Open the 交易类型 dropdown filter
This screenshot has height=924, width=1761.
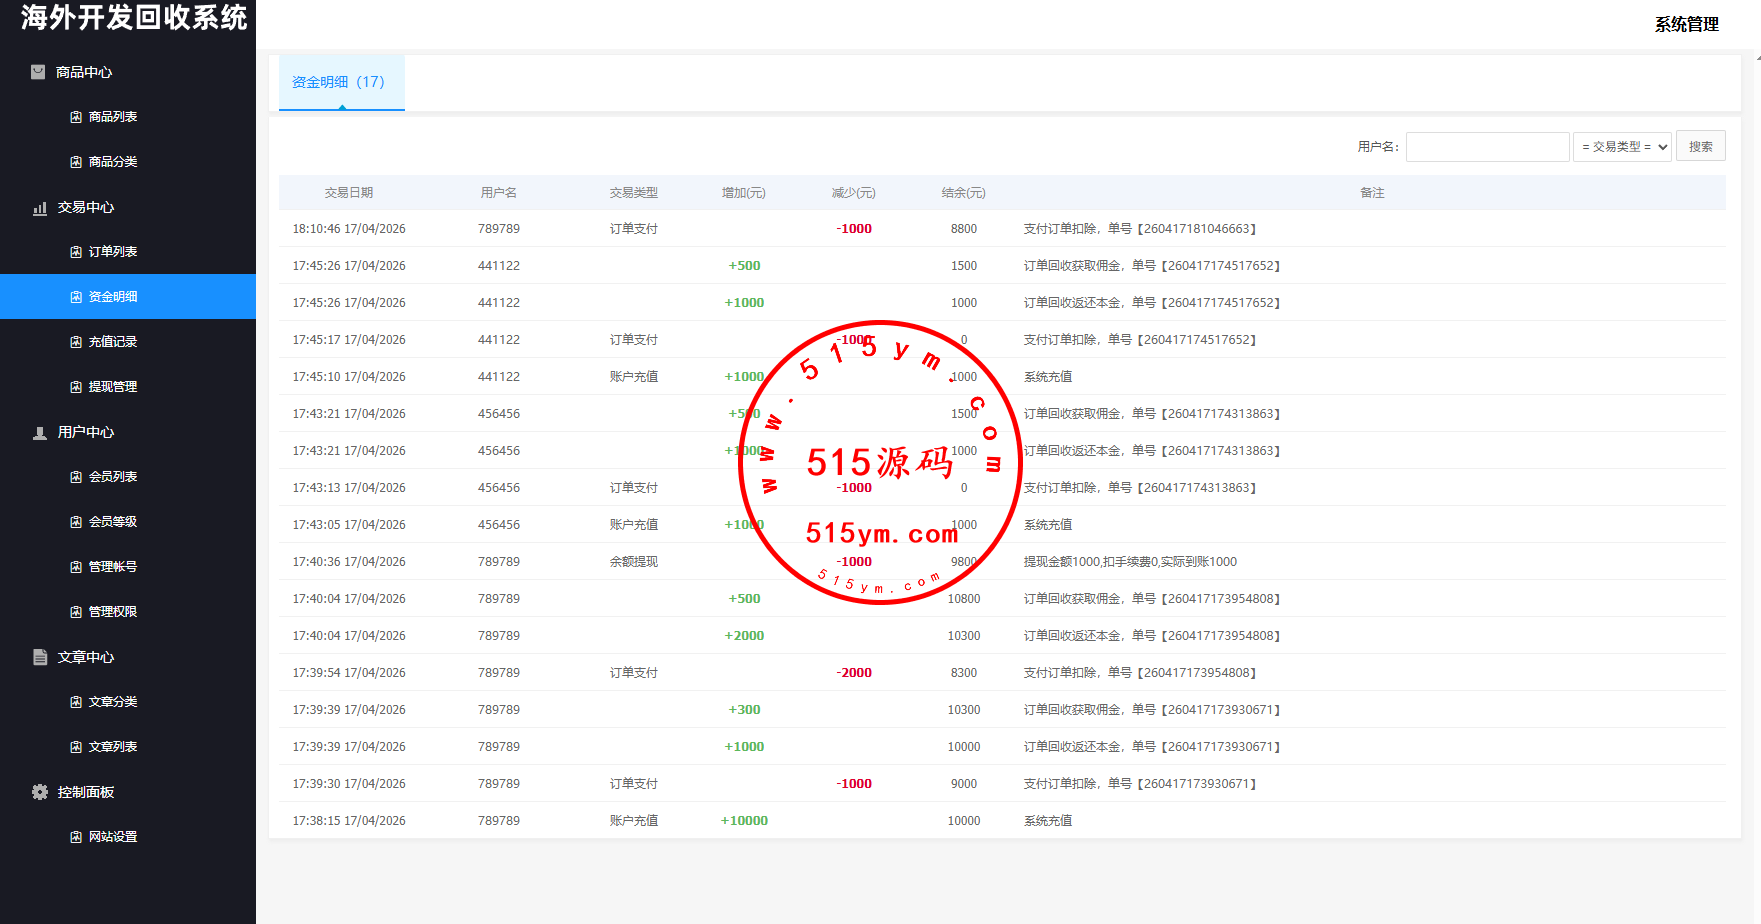[x=1622, y=147]
